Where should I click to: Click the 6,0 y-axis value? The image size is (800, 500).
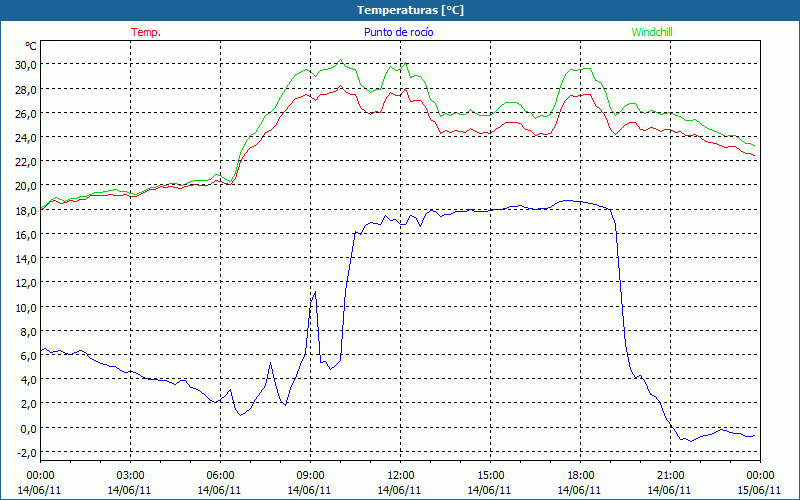[29, 356]
